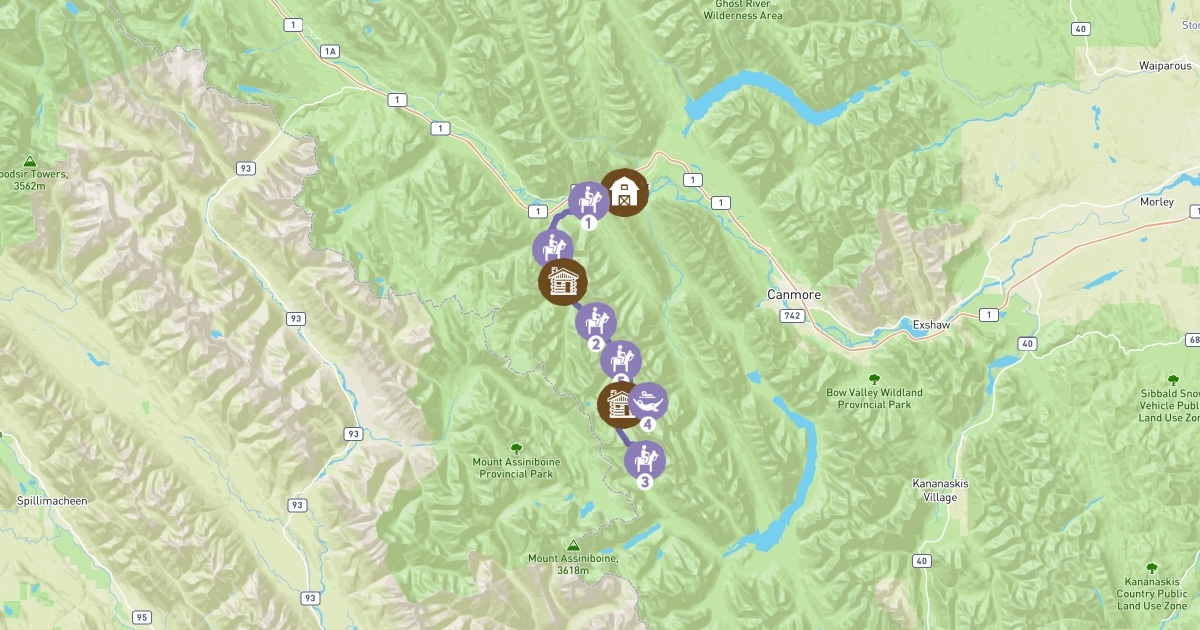The height and width of the screenshot is (630, 1200).
Task: Select horseback riding marker numbered 2
Action: (x=596, y=323)
